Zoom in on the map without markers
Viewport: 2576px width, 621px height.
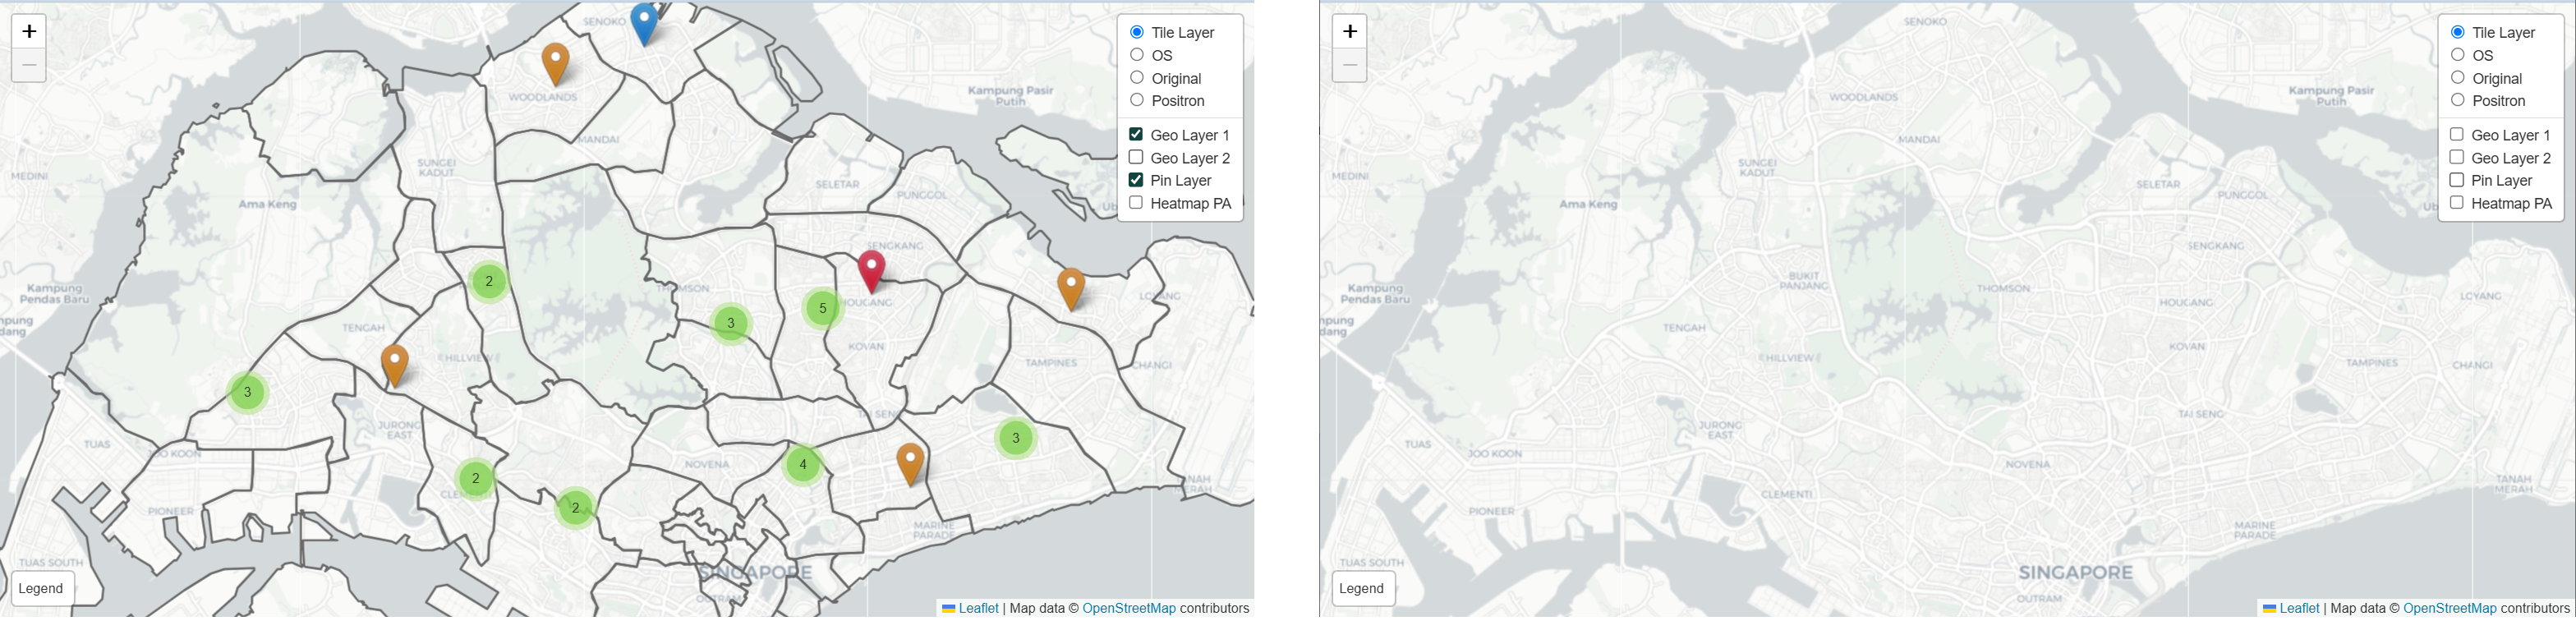tap(1349, 31)
